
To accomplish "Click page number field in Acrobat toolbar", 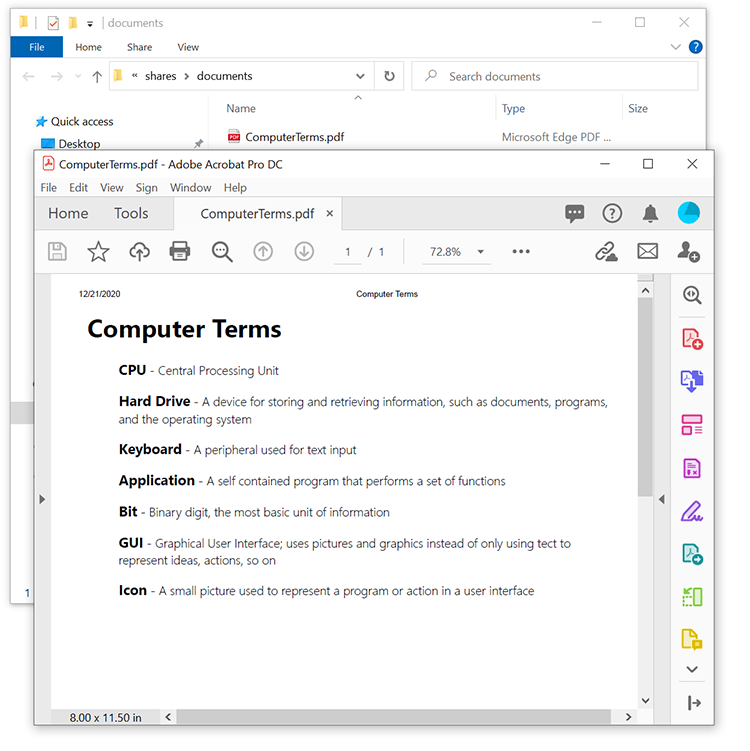I will point(348,252).
